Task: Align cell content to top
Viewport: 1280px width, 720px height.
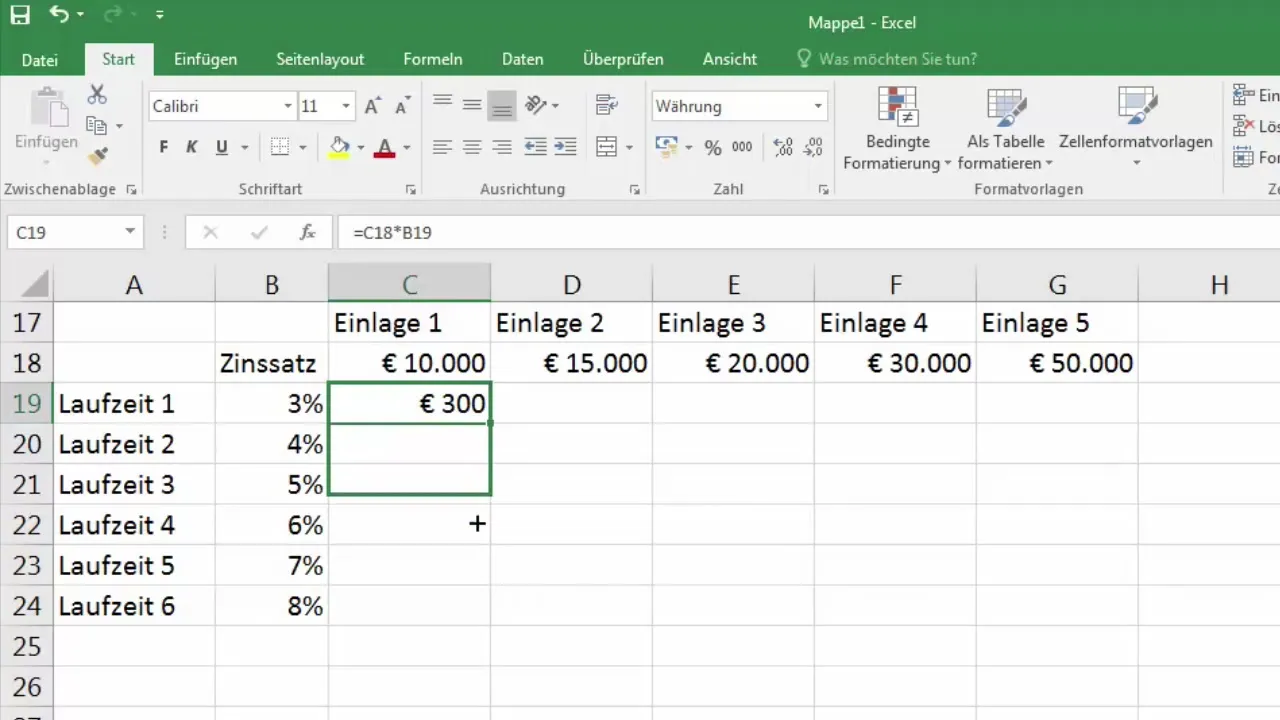Action: 442,103
